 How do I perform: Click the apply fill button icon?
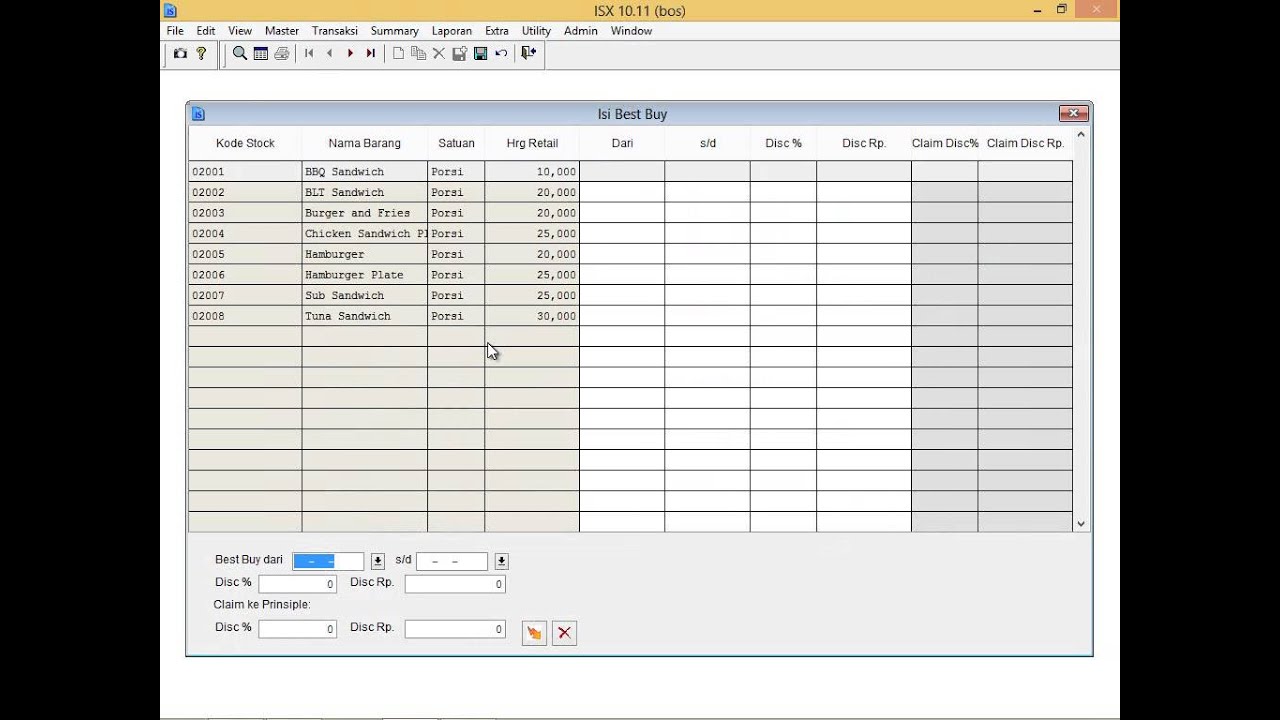[x=534, y=632]
